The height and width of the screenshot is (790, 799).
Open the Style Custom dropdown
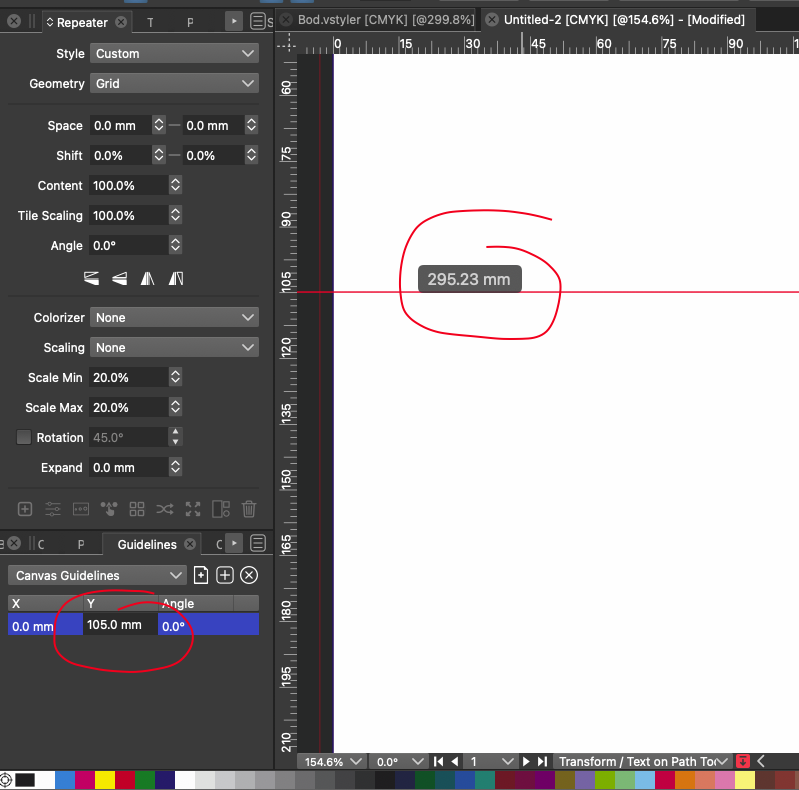174,54
